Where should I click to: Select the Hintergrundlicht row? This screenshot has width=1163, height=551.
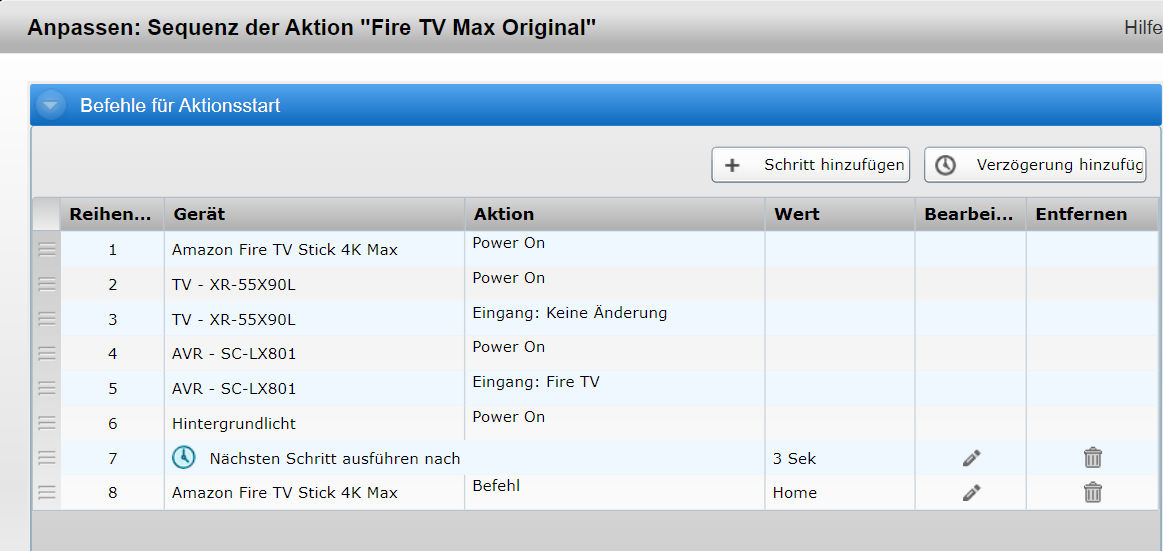[234, 423]
